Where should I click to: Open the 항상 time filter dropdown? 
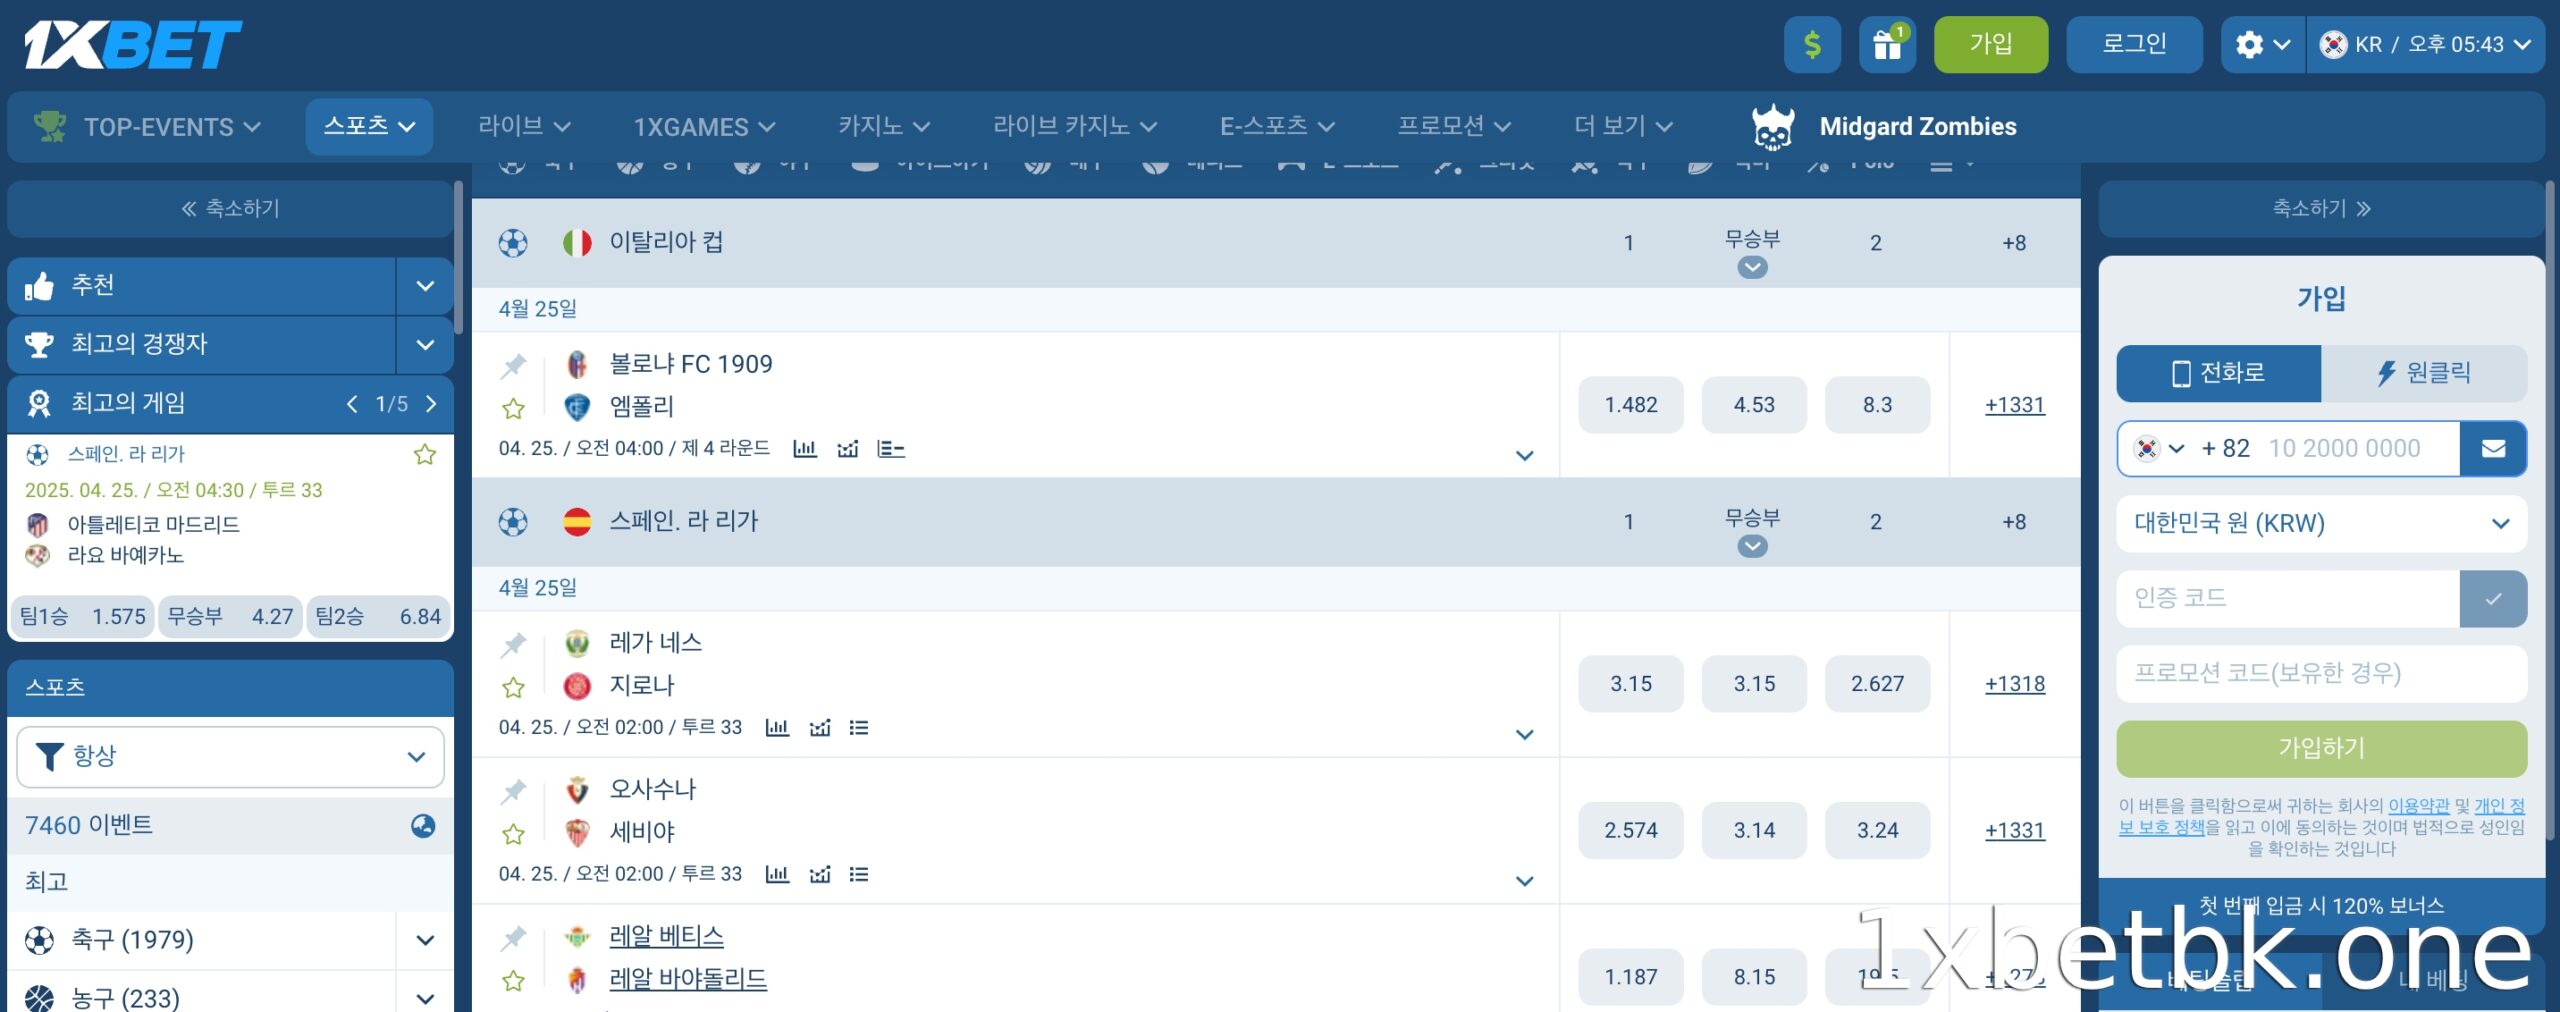pyautogui.click(x=230, y=757)
